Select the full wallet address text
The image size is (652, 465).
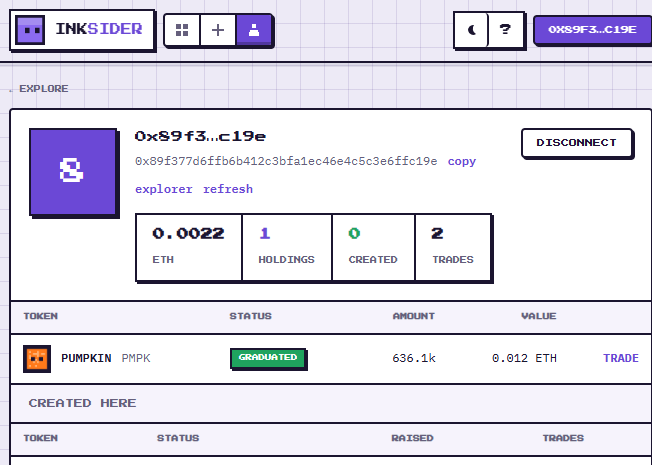click(x=286, y=161)
